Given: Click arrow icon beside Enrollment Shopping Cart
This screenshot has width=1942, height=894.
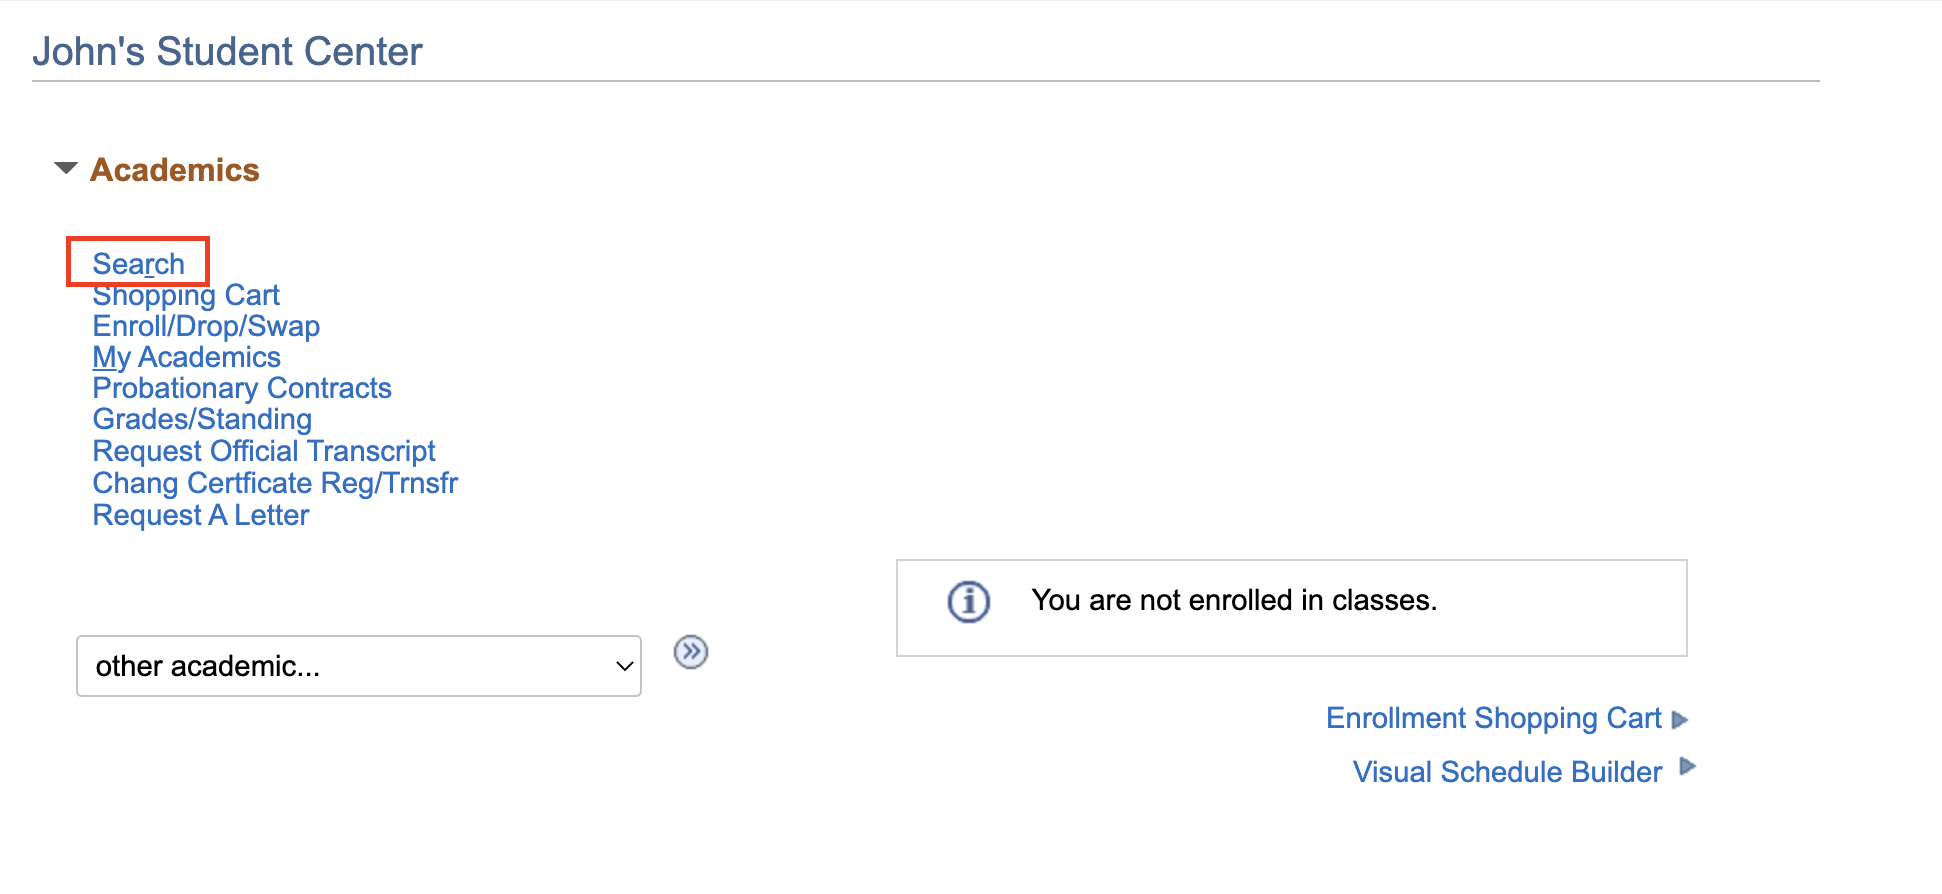Looking at the screenshot, I should [x=1680, y=720].
